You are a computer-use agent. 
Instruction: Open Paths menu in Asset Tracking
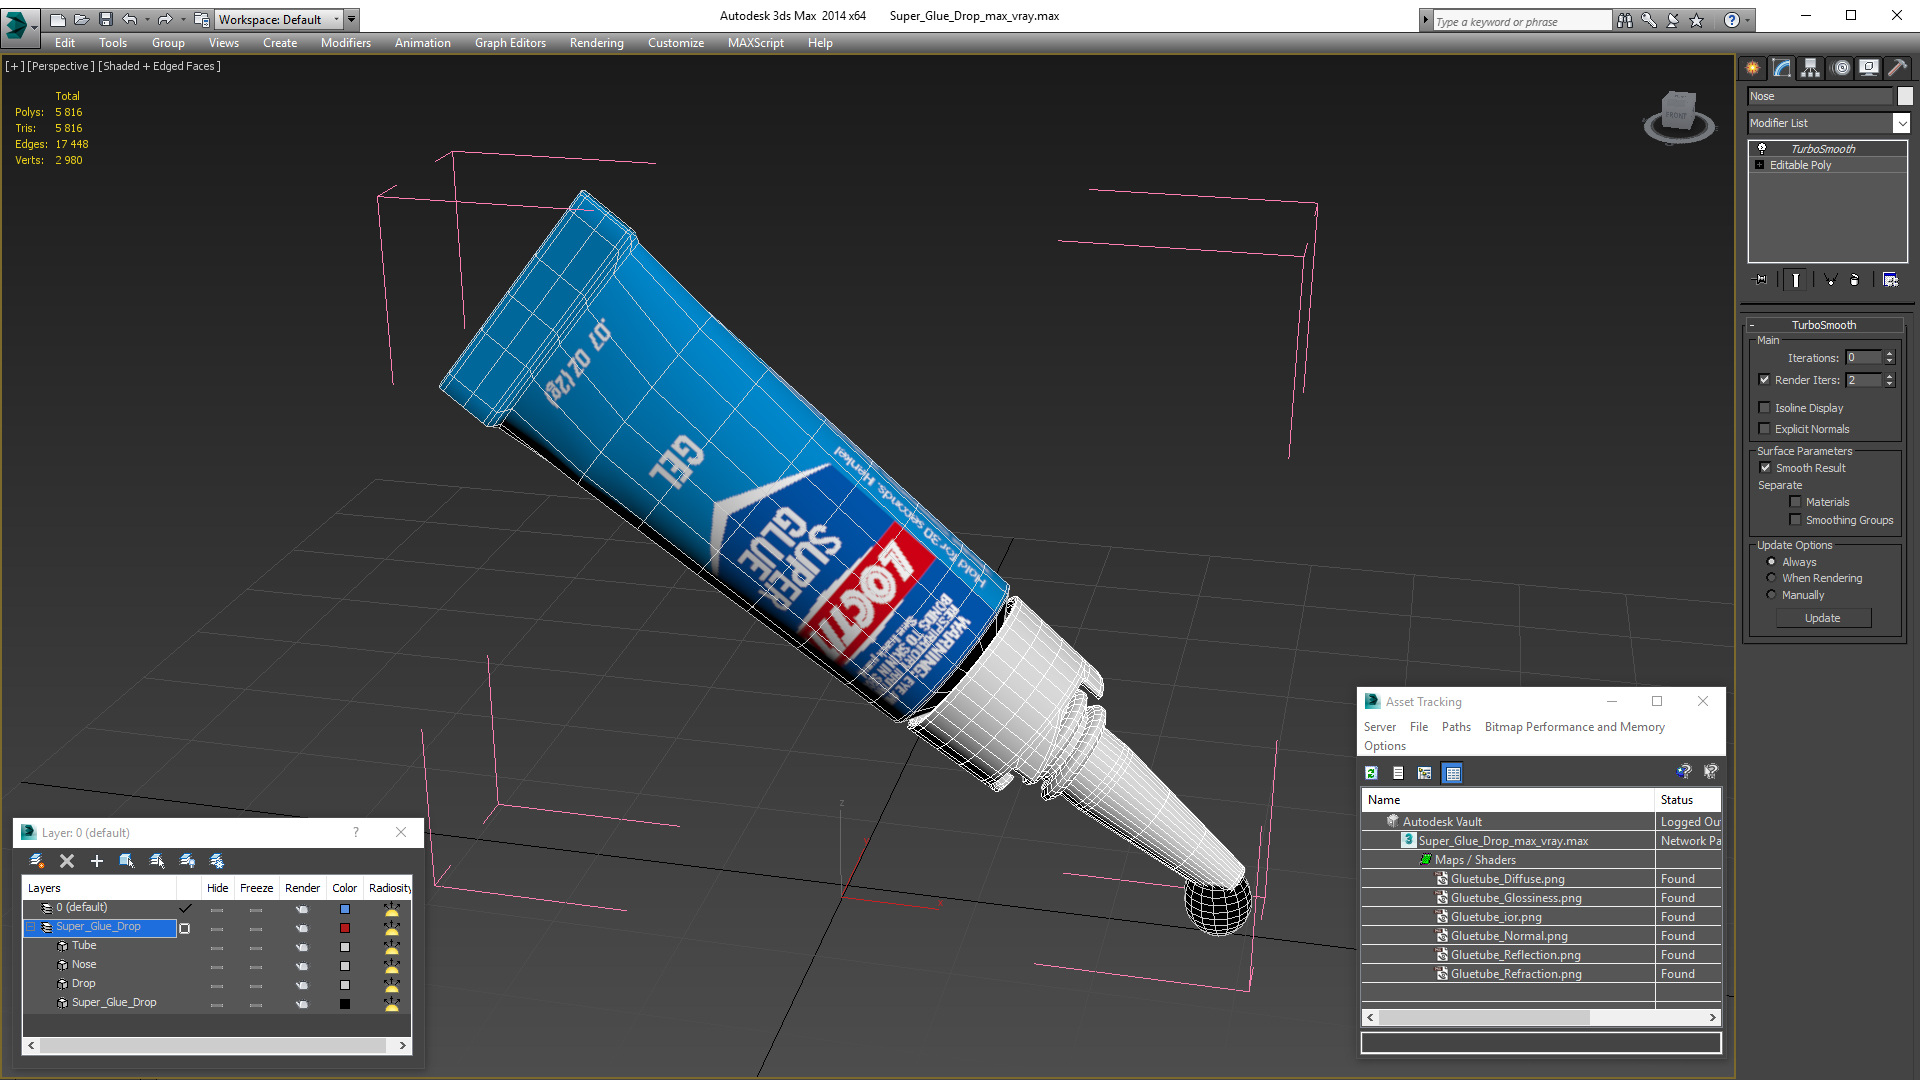[x=1456, y=727]
